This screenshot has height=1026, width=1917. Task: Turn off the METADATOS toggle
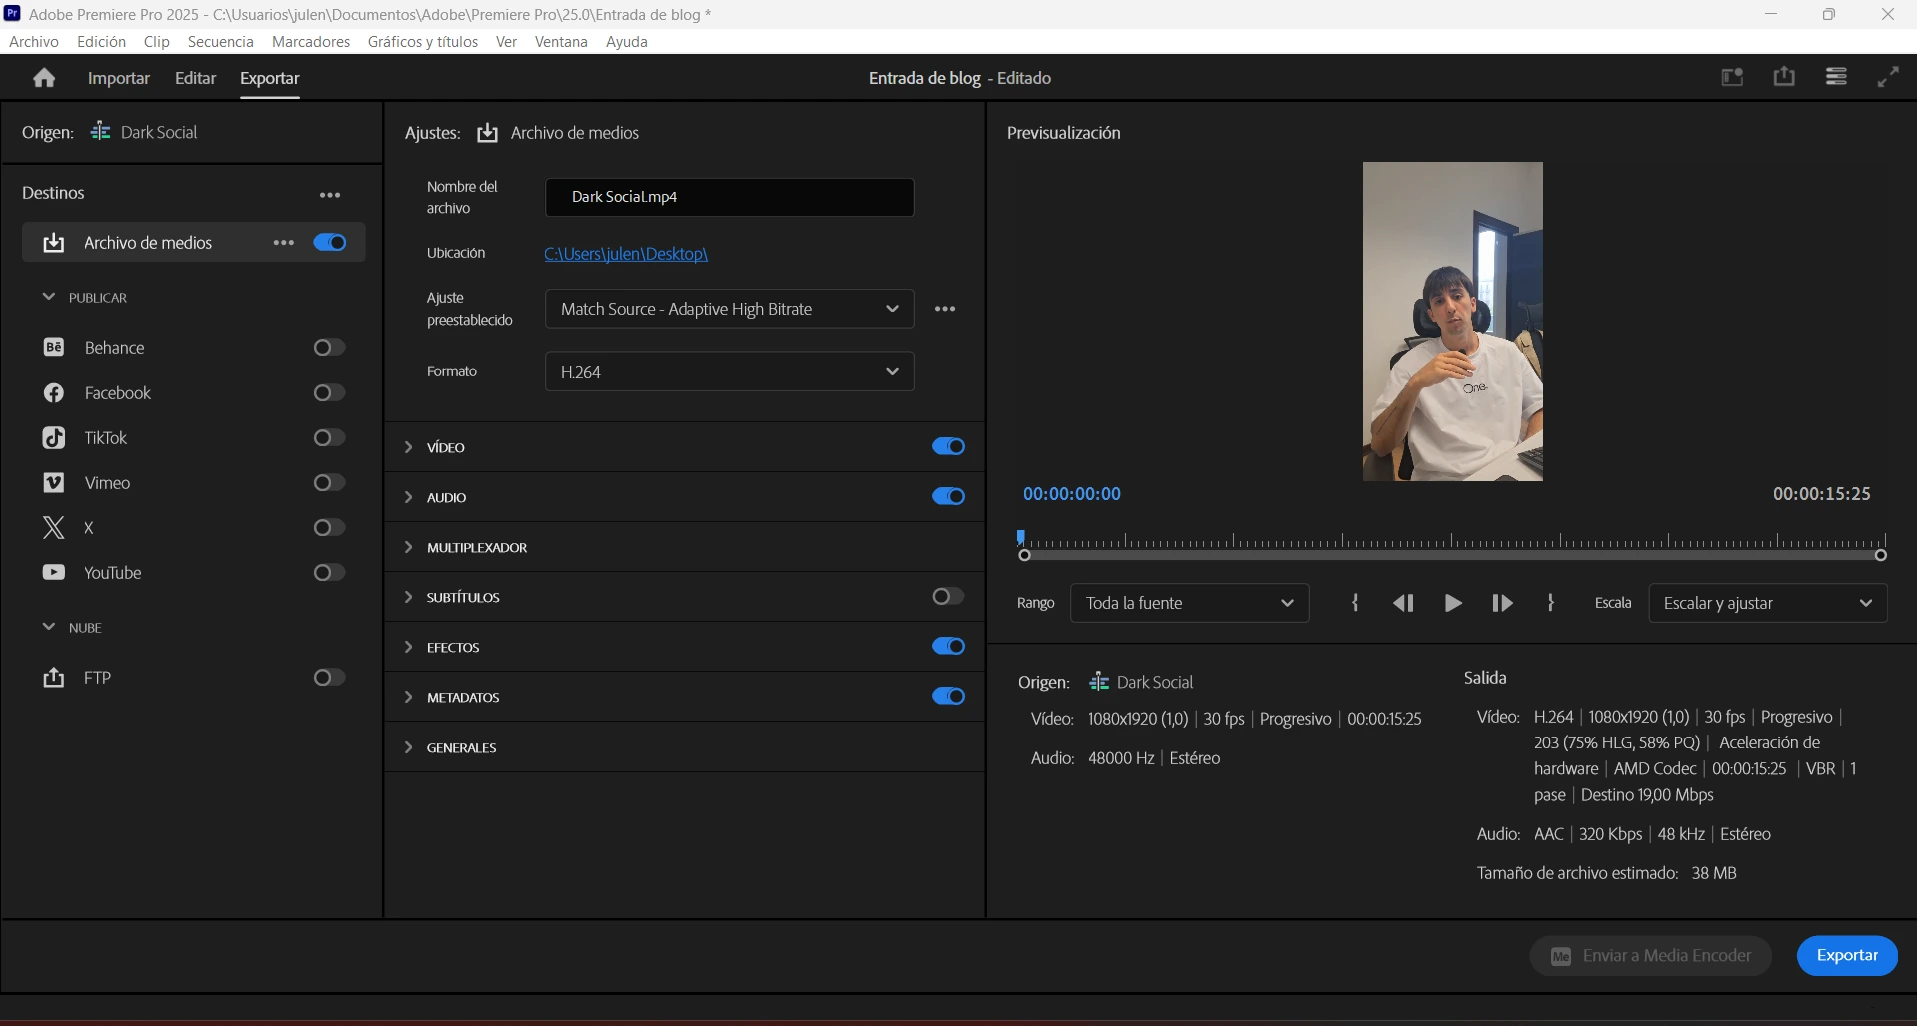948,696
